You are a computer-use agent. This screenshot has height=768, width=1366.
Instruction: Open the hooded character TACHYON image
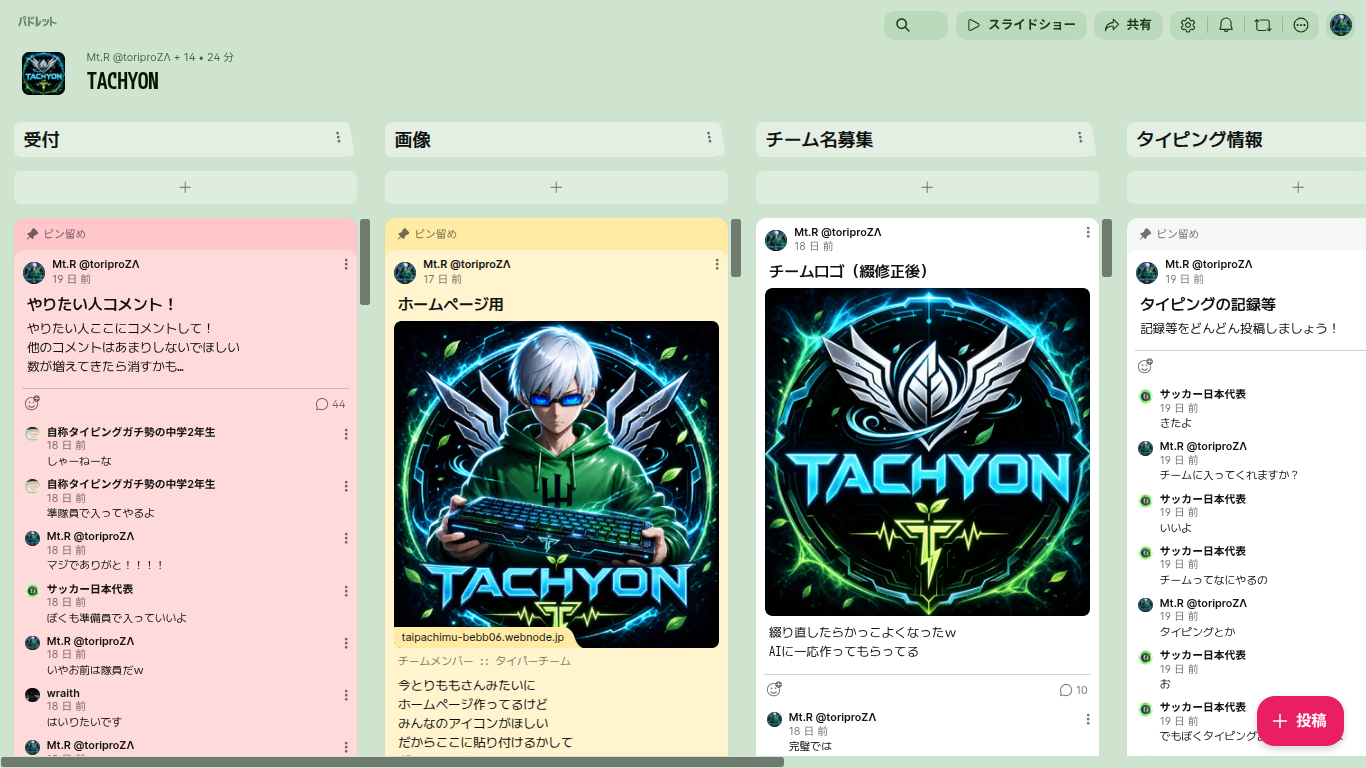556,484
